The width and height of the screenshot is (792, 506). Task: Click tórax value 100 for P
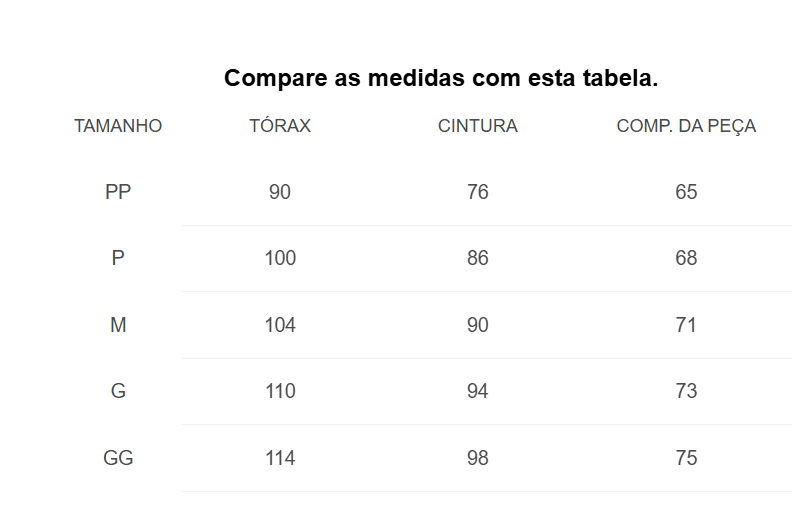point(280,258)
